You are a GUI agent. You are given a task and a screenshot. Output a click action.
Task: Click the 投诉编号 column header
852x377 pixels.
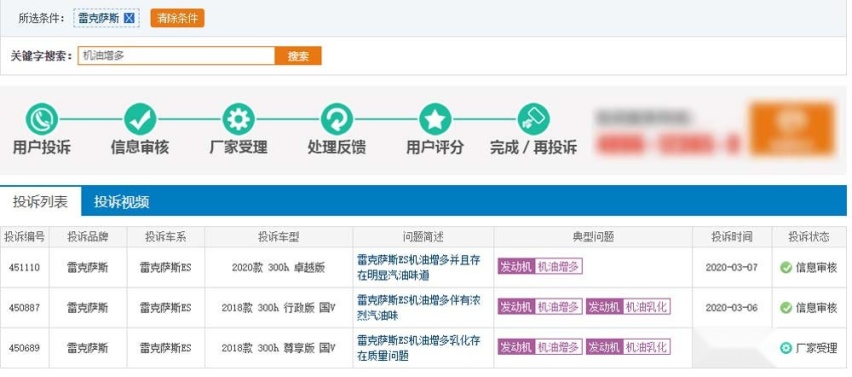pos(24,237)
